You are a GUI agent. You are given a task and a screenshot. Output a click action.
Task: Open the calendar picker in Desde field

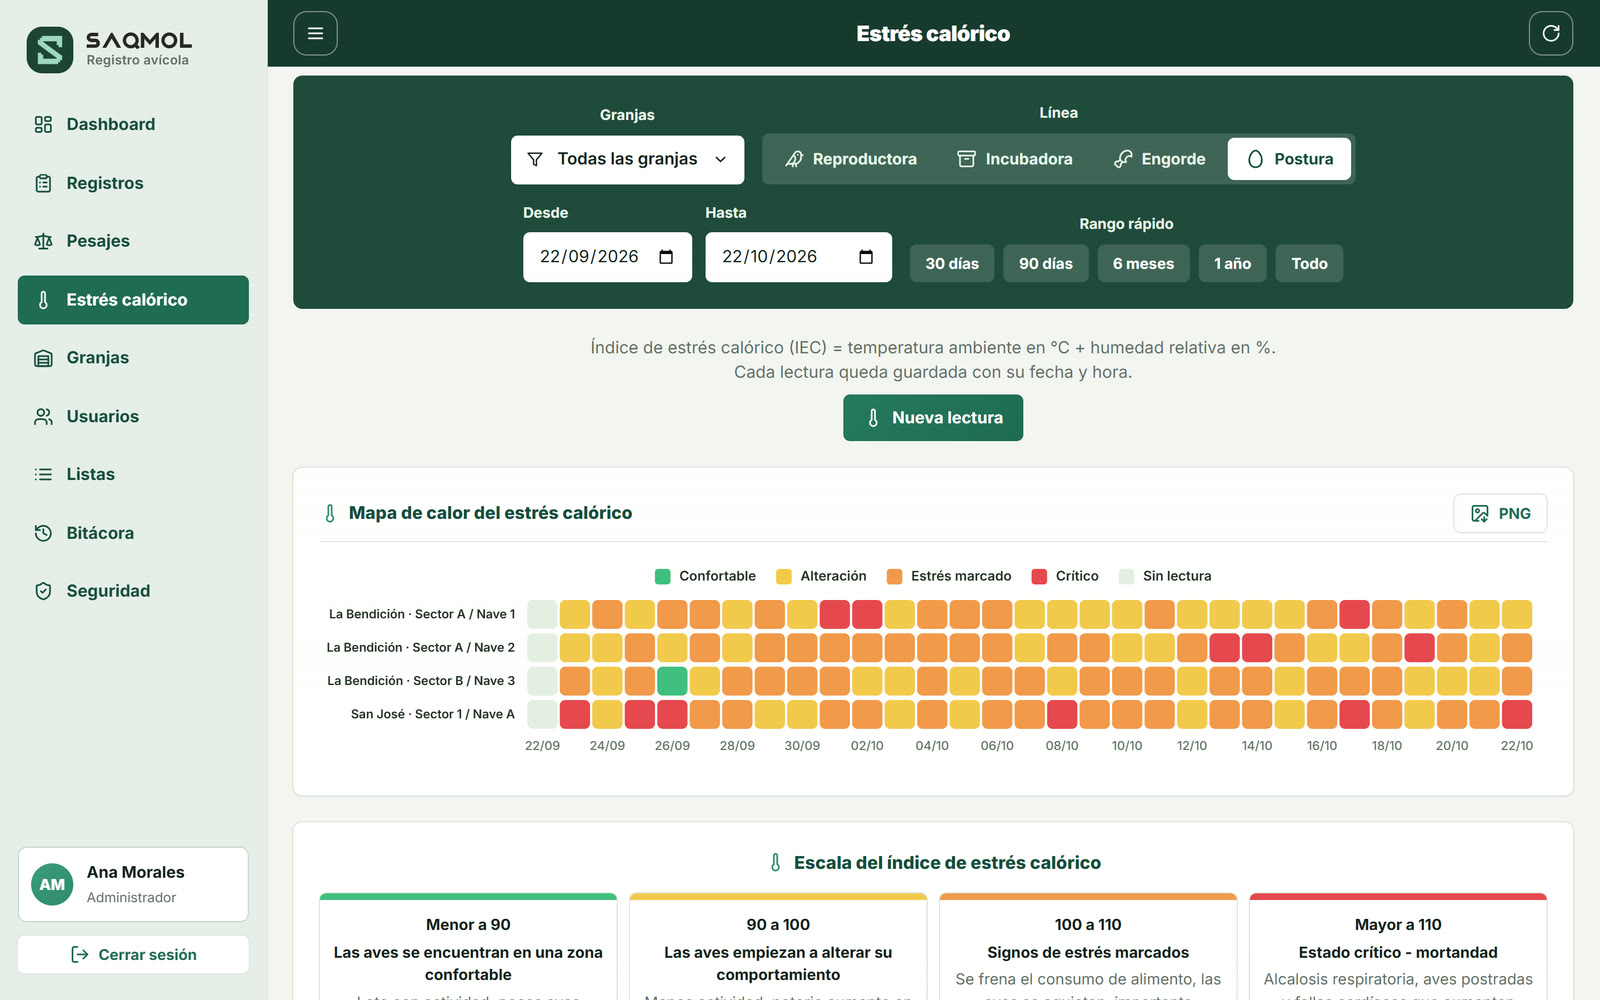pyautogui.click(x=666, y=257)
